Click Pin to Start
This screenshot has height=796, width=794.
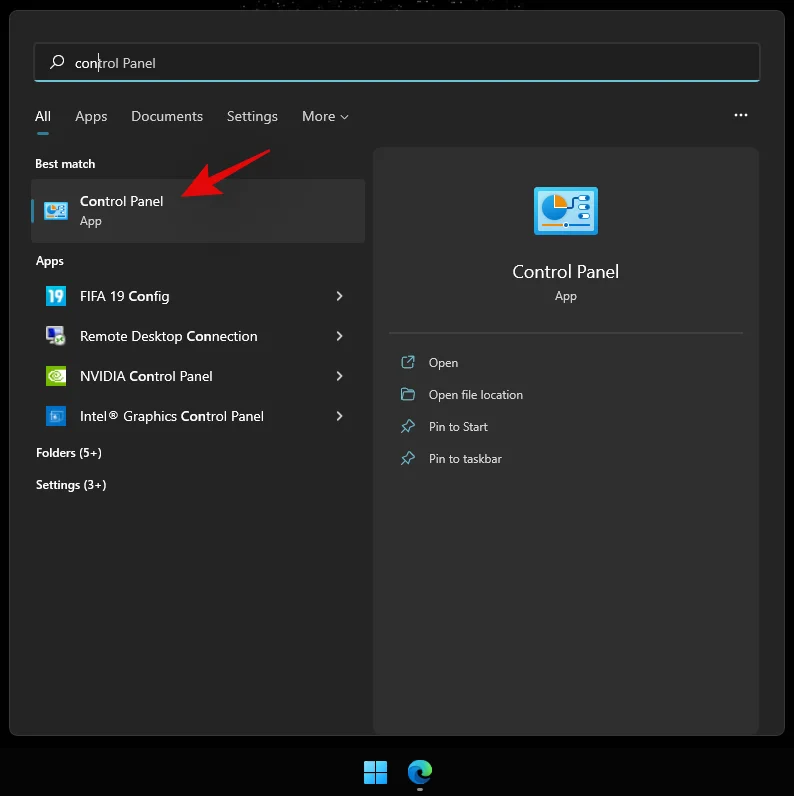pos(458,427)
